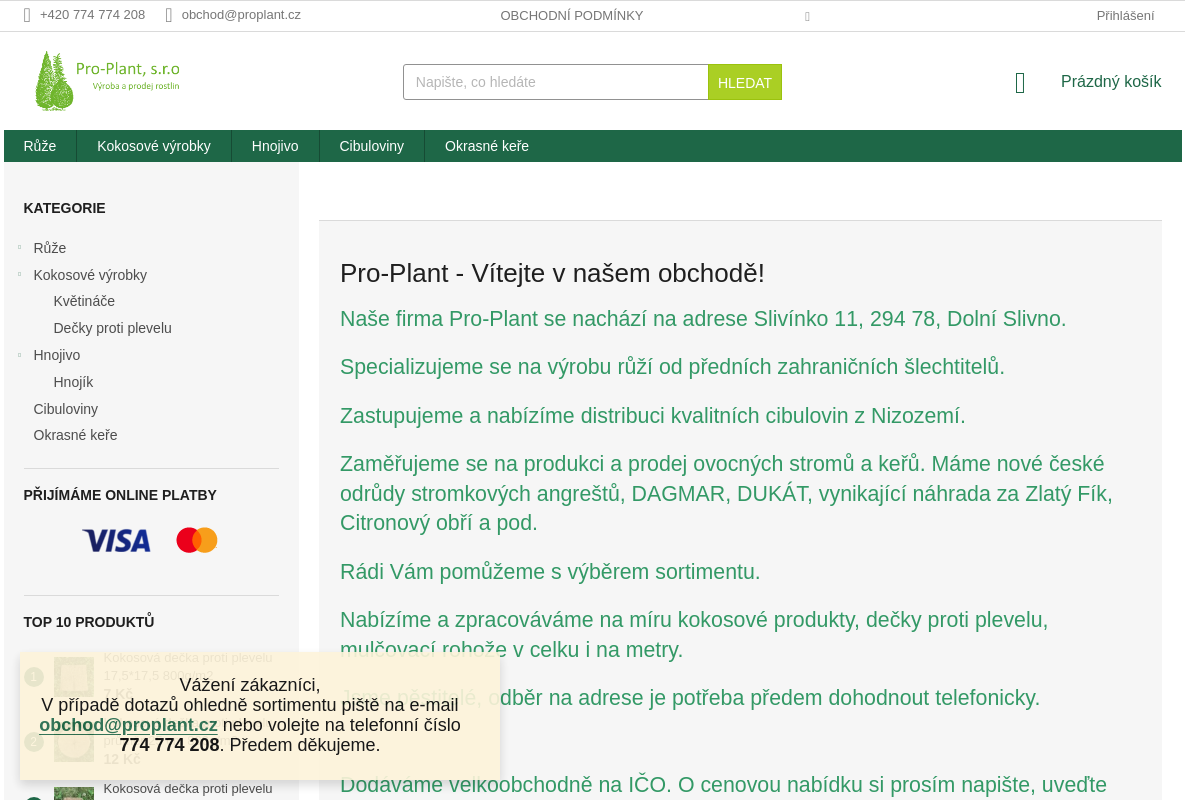This screenshot has height=800, width=1200.
Task: Click the Přijímáme online platby heading
Action: pyautogui.click(x=120, y=495)
